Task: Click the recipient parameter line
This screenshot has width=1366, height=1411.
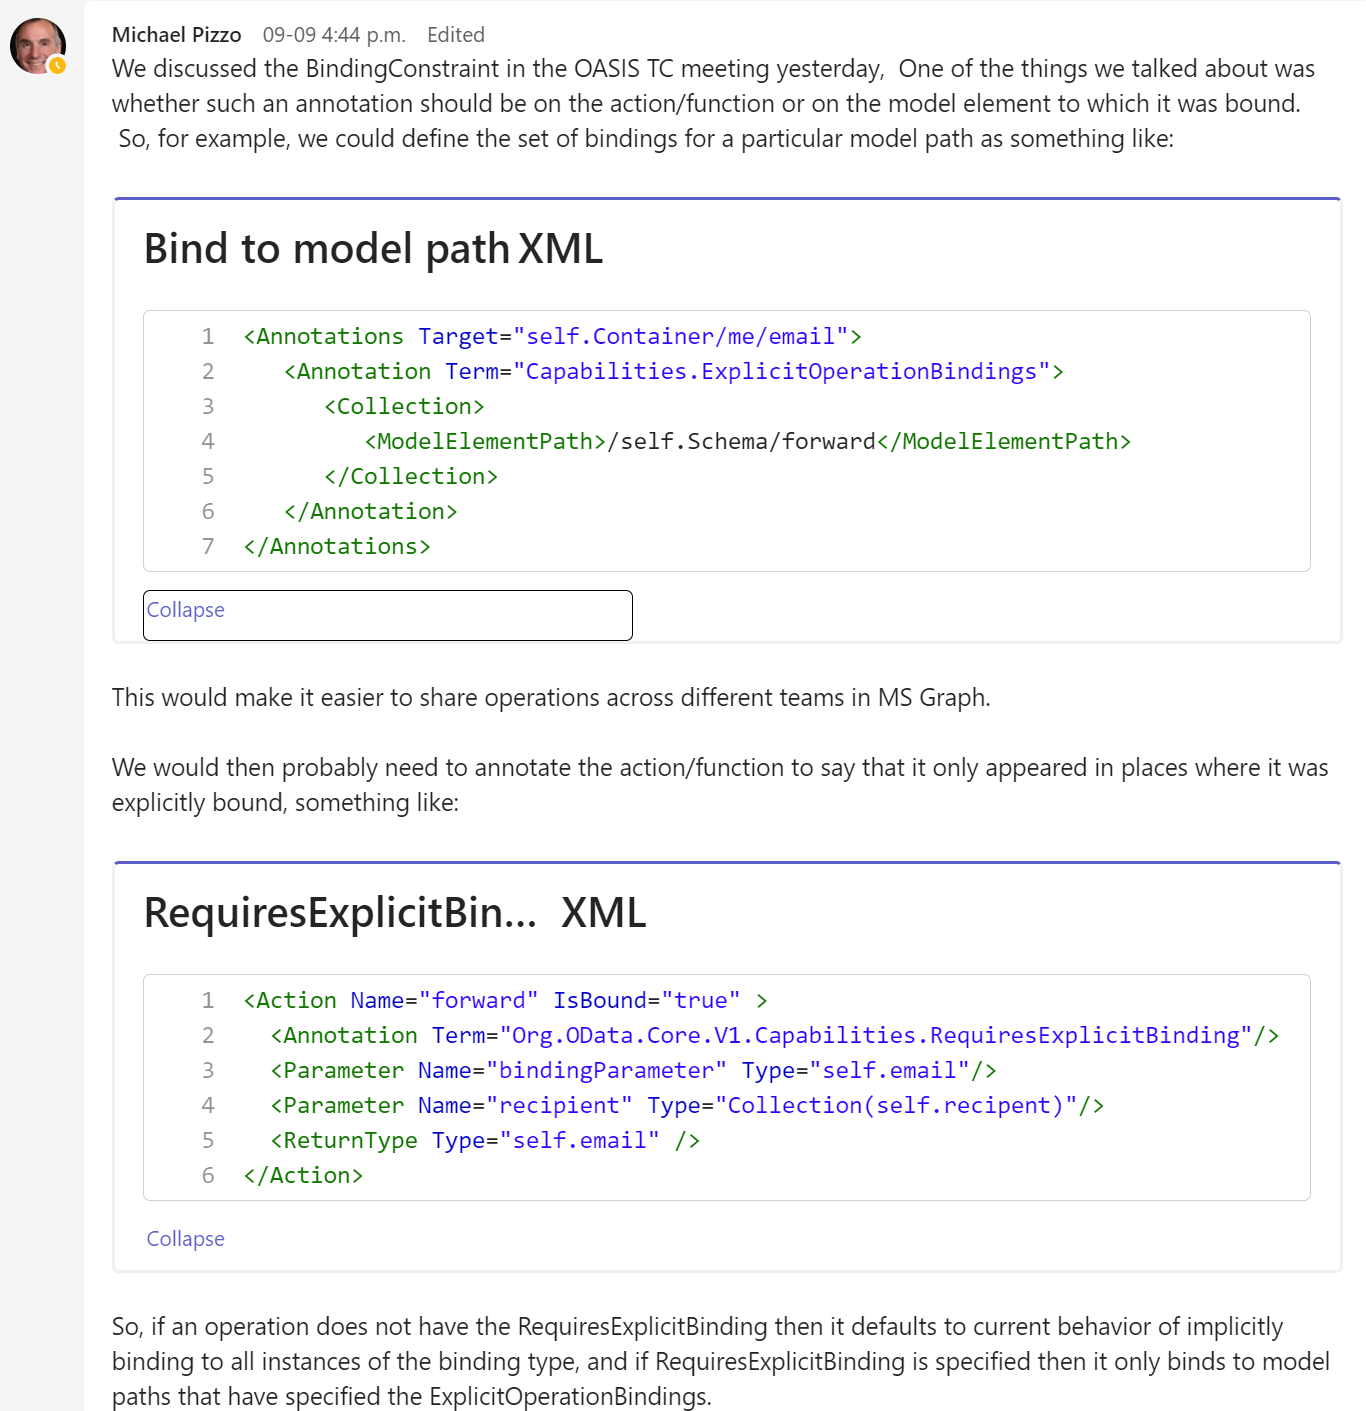Action: pos(685,1105)
